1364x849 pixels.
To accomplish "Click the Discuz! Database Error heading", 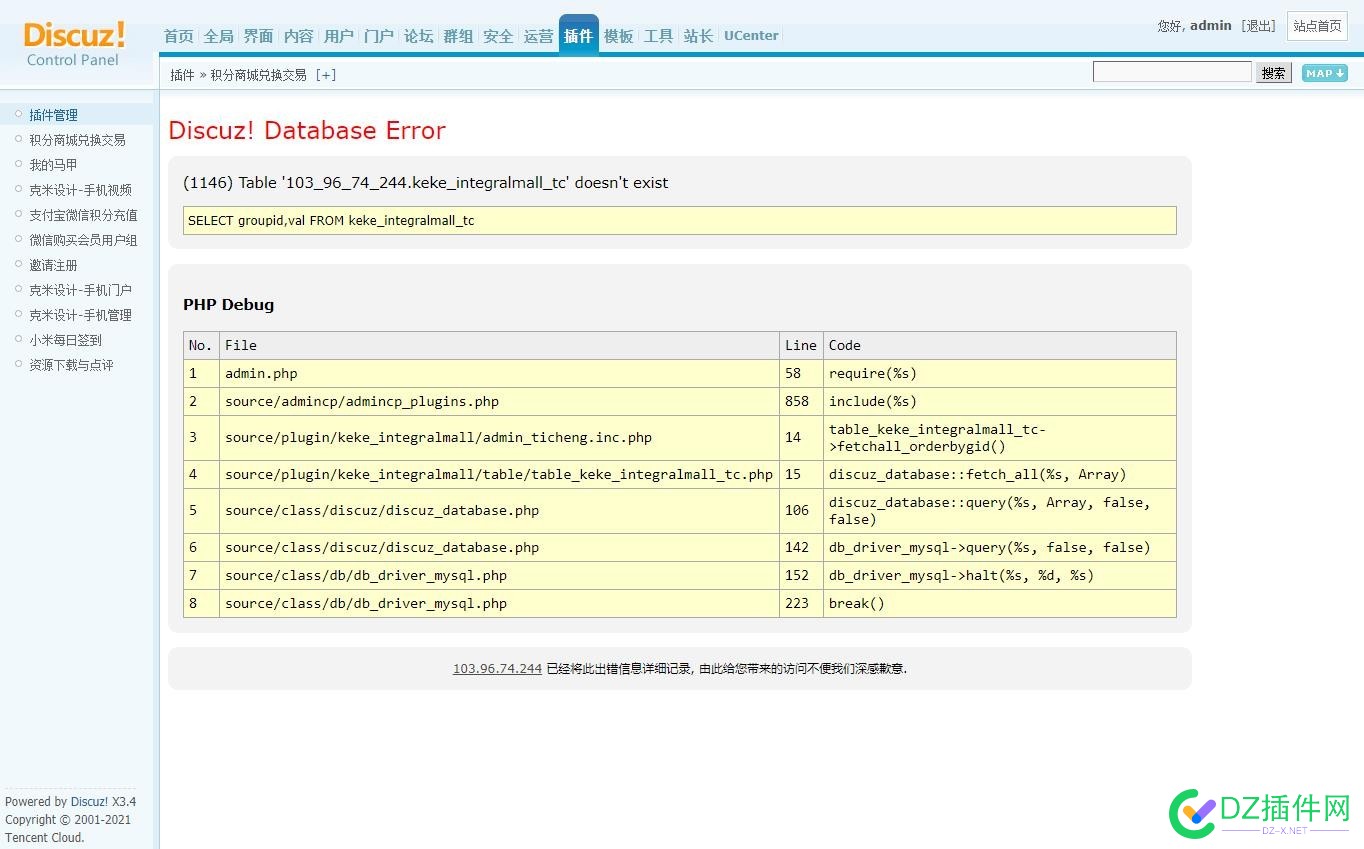I will pyautogui.click(x=307, y=131).
